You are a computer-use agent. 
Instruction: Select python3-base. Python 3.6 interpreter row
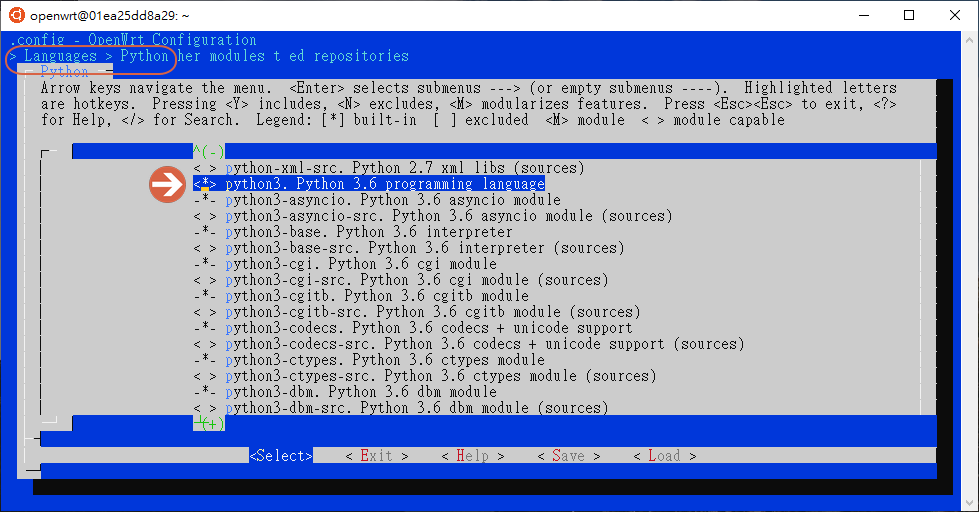tap(368, 232)
